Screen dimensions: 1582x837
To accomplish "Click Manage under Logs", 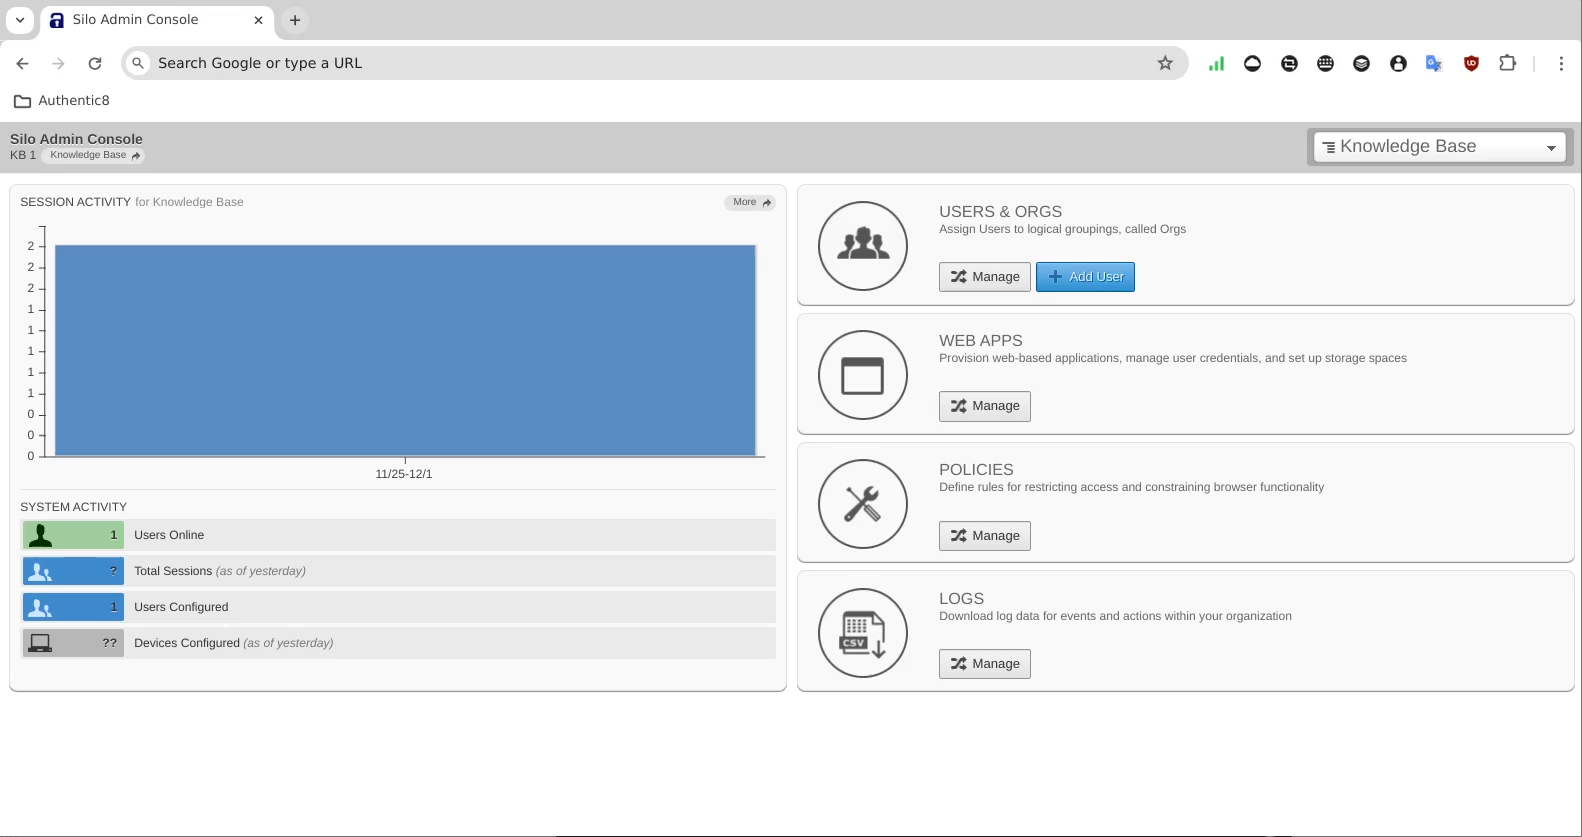I will pyautogui.click(x=985, y=664).
